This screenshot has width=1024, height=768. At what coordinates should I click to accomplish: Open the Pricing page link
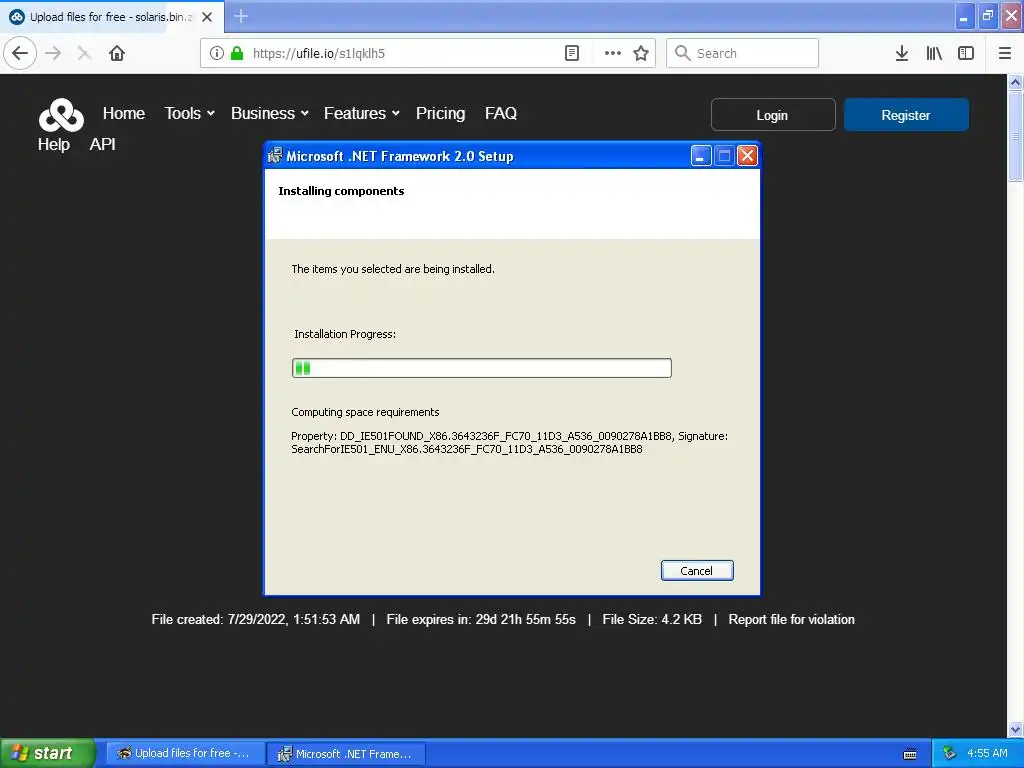441,113
